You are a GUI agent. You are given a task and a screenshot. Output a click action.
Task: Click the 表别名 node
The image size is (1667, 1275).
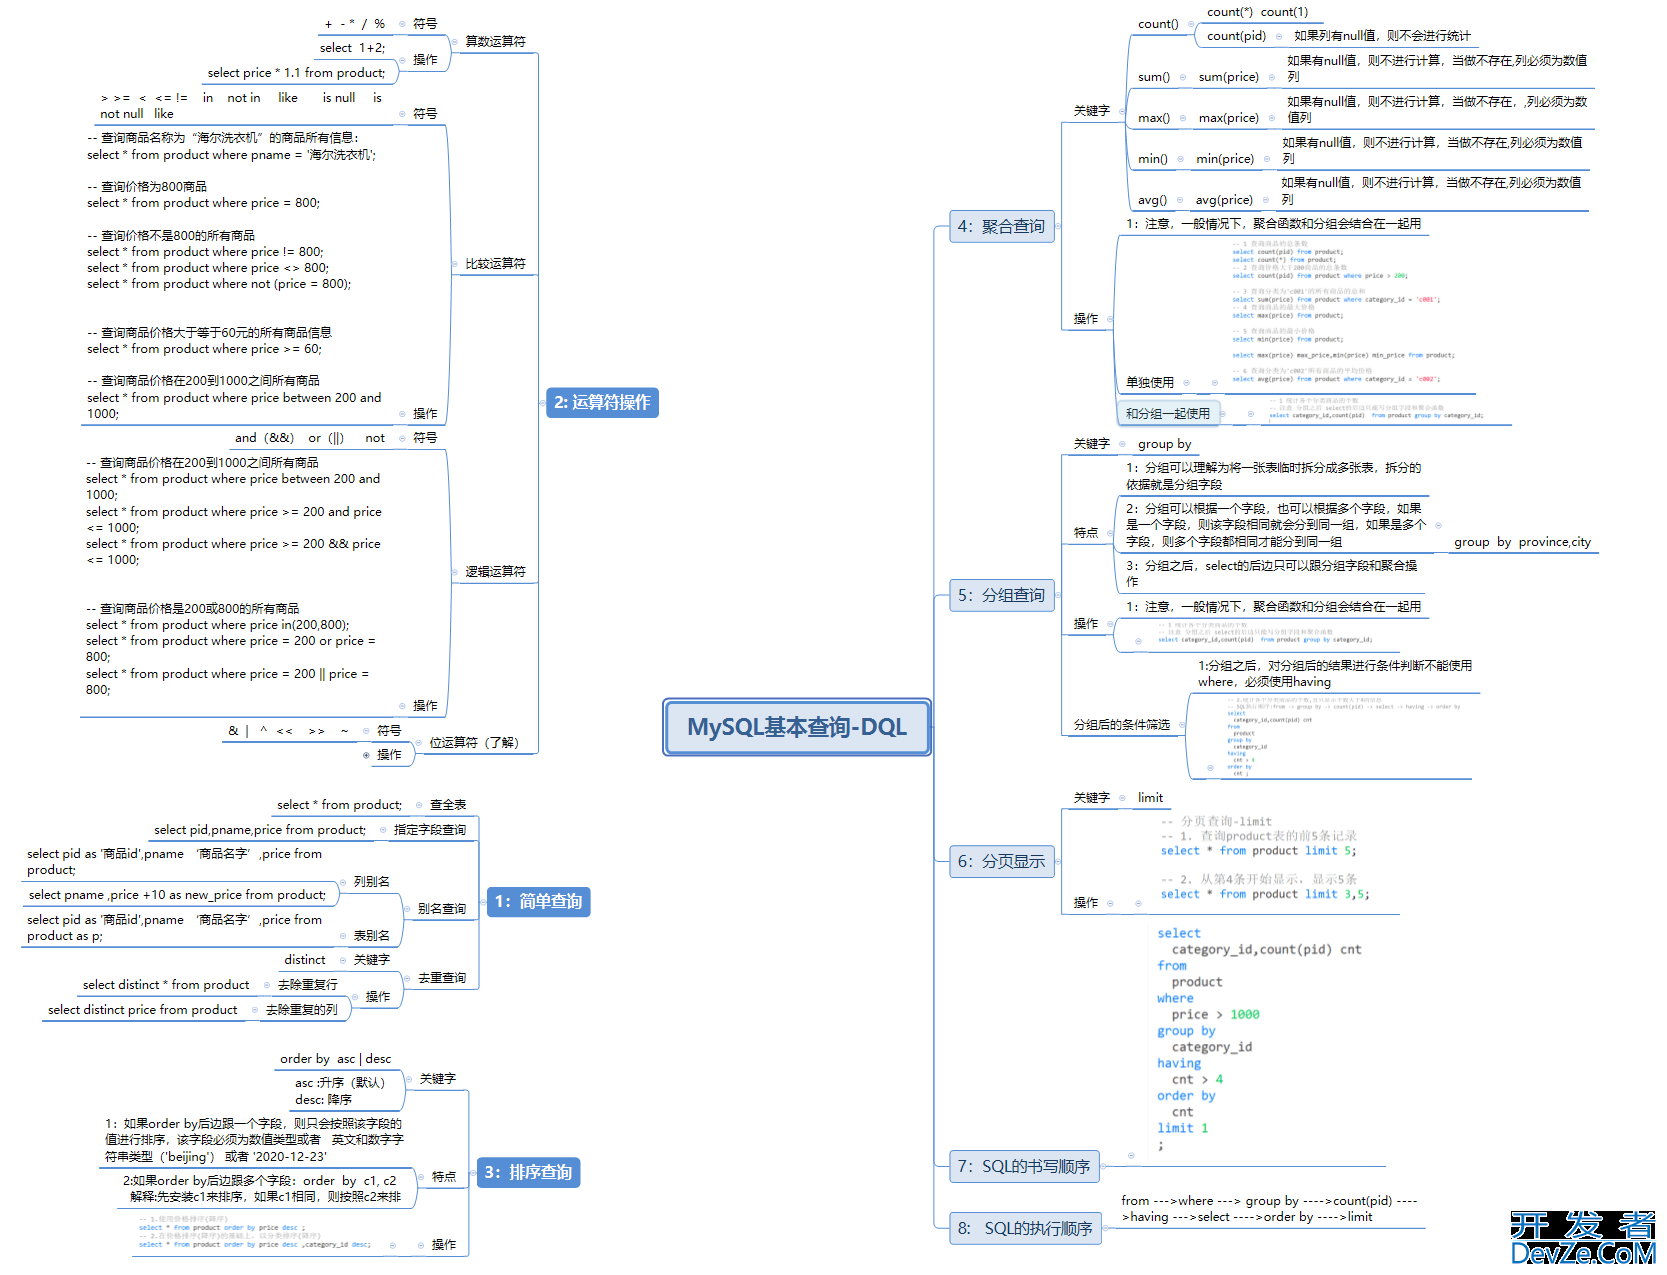coord(371,936)
